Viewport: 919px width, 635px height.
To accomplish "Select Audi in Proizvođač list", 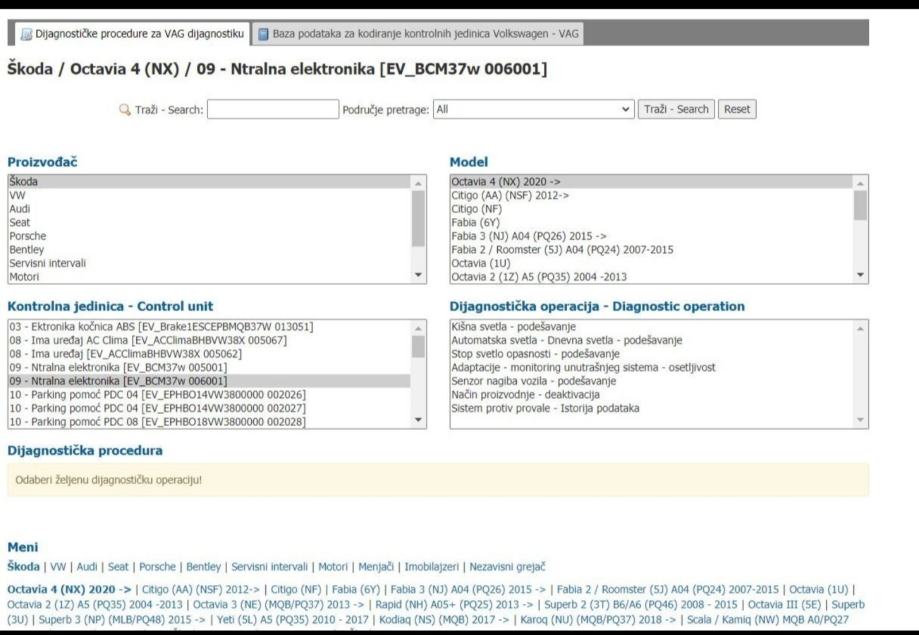I will tap(210, 209).
